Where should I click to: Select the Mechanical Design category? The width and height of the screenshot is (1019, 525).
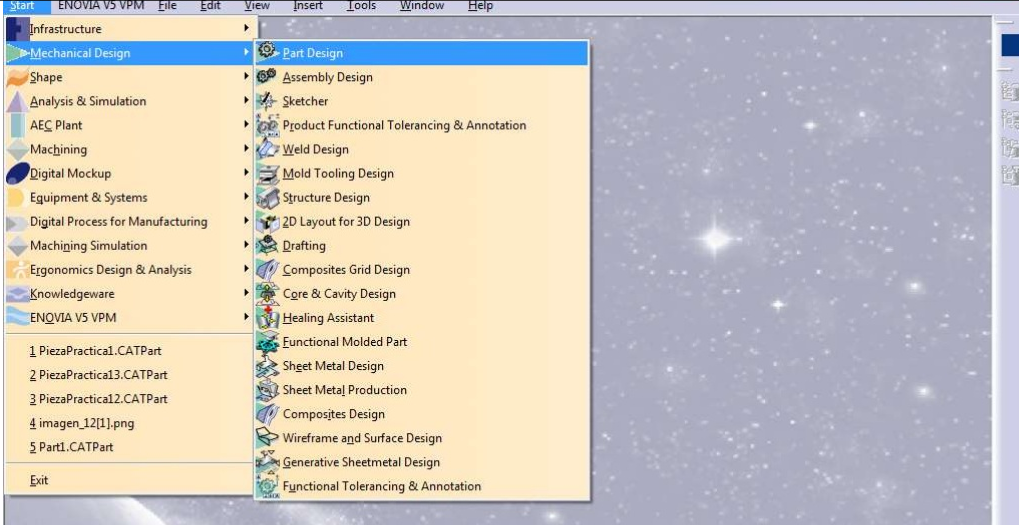pos(129,53)
